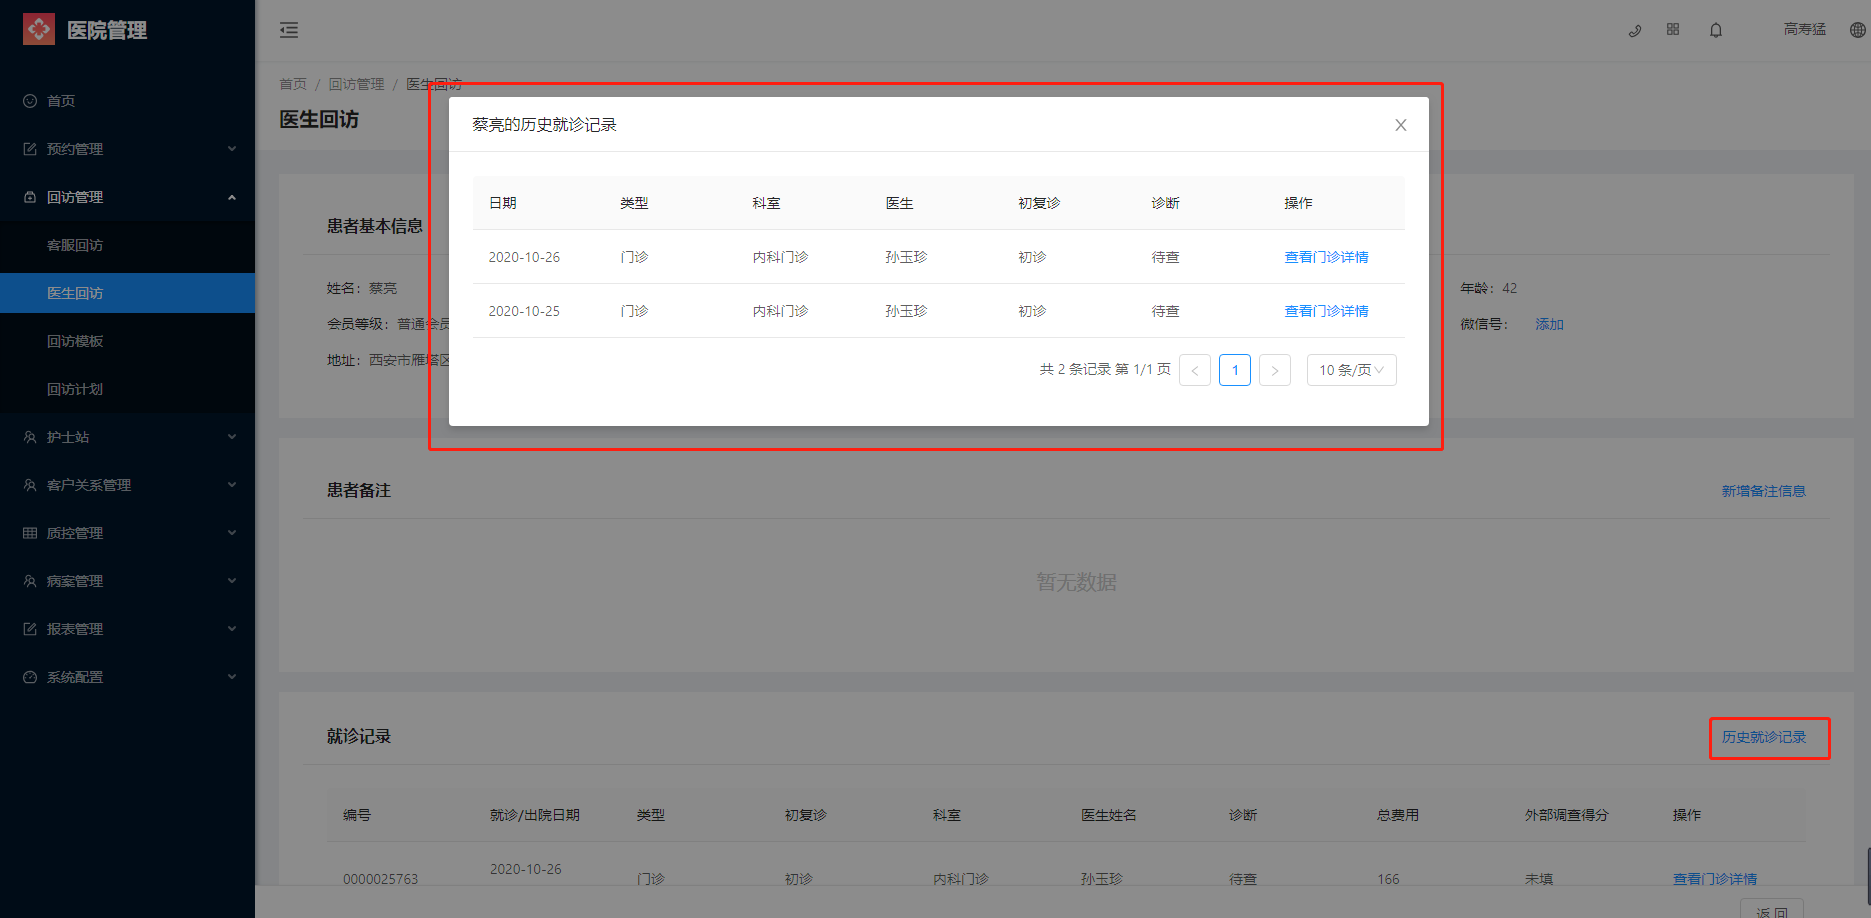Click the 历史就诊记录 link
1871x918 pixels.
[1764, 737]
